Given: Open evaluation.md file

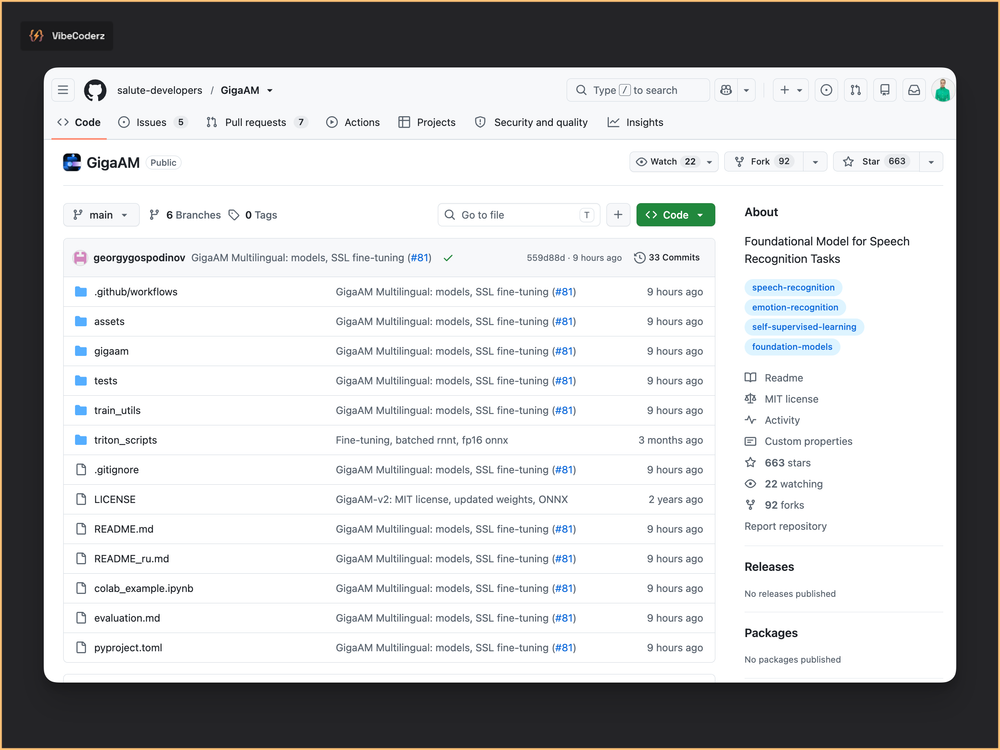Looking at the screenshot, I should [x=127, y=618].
